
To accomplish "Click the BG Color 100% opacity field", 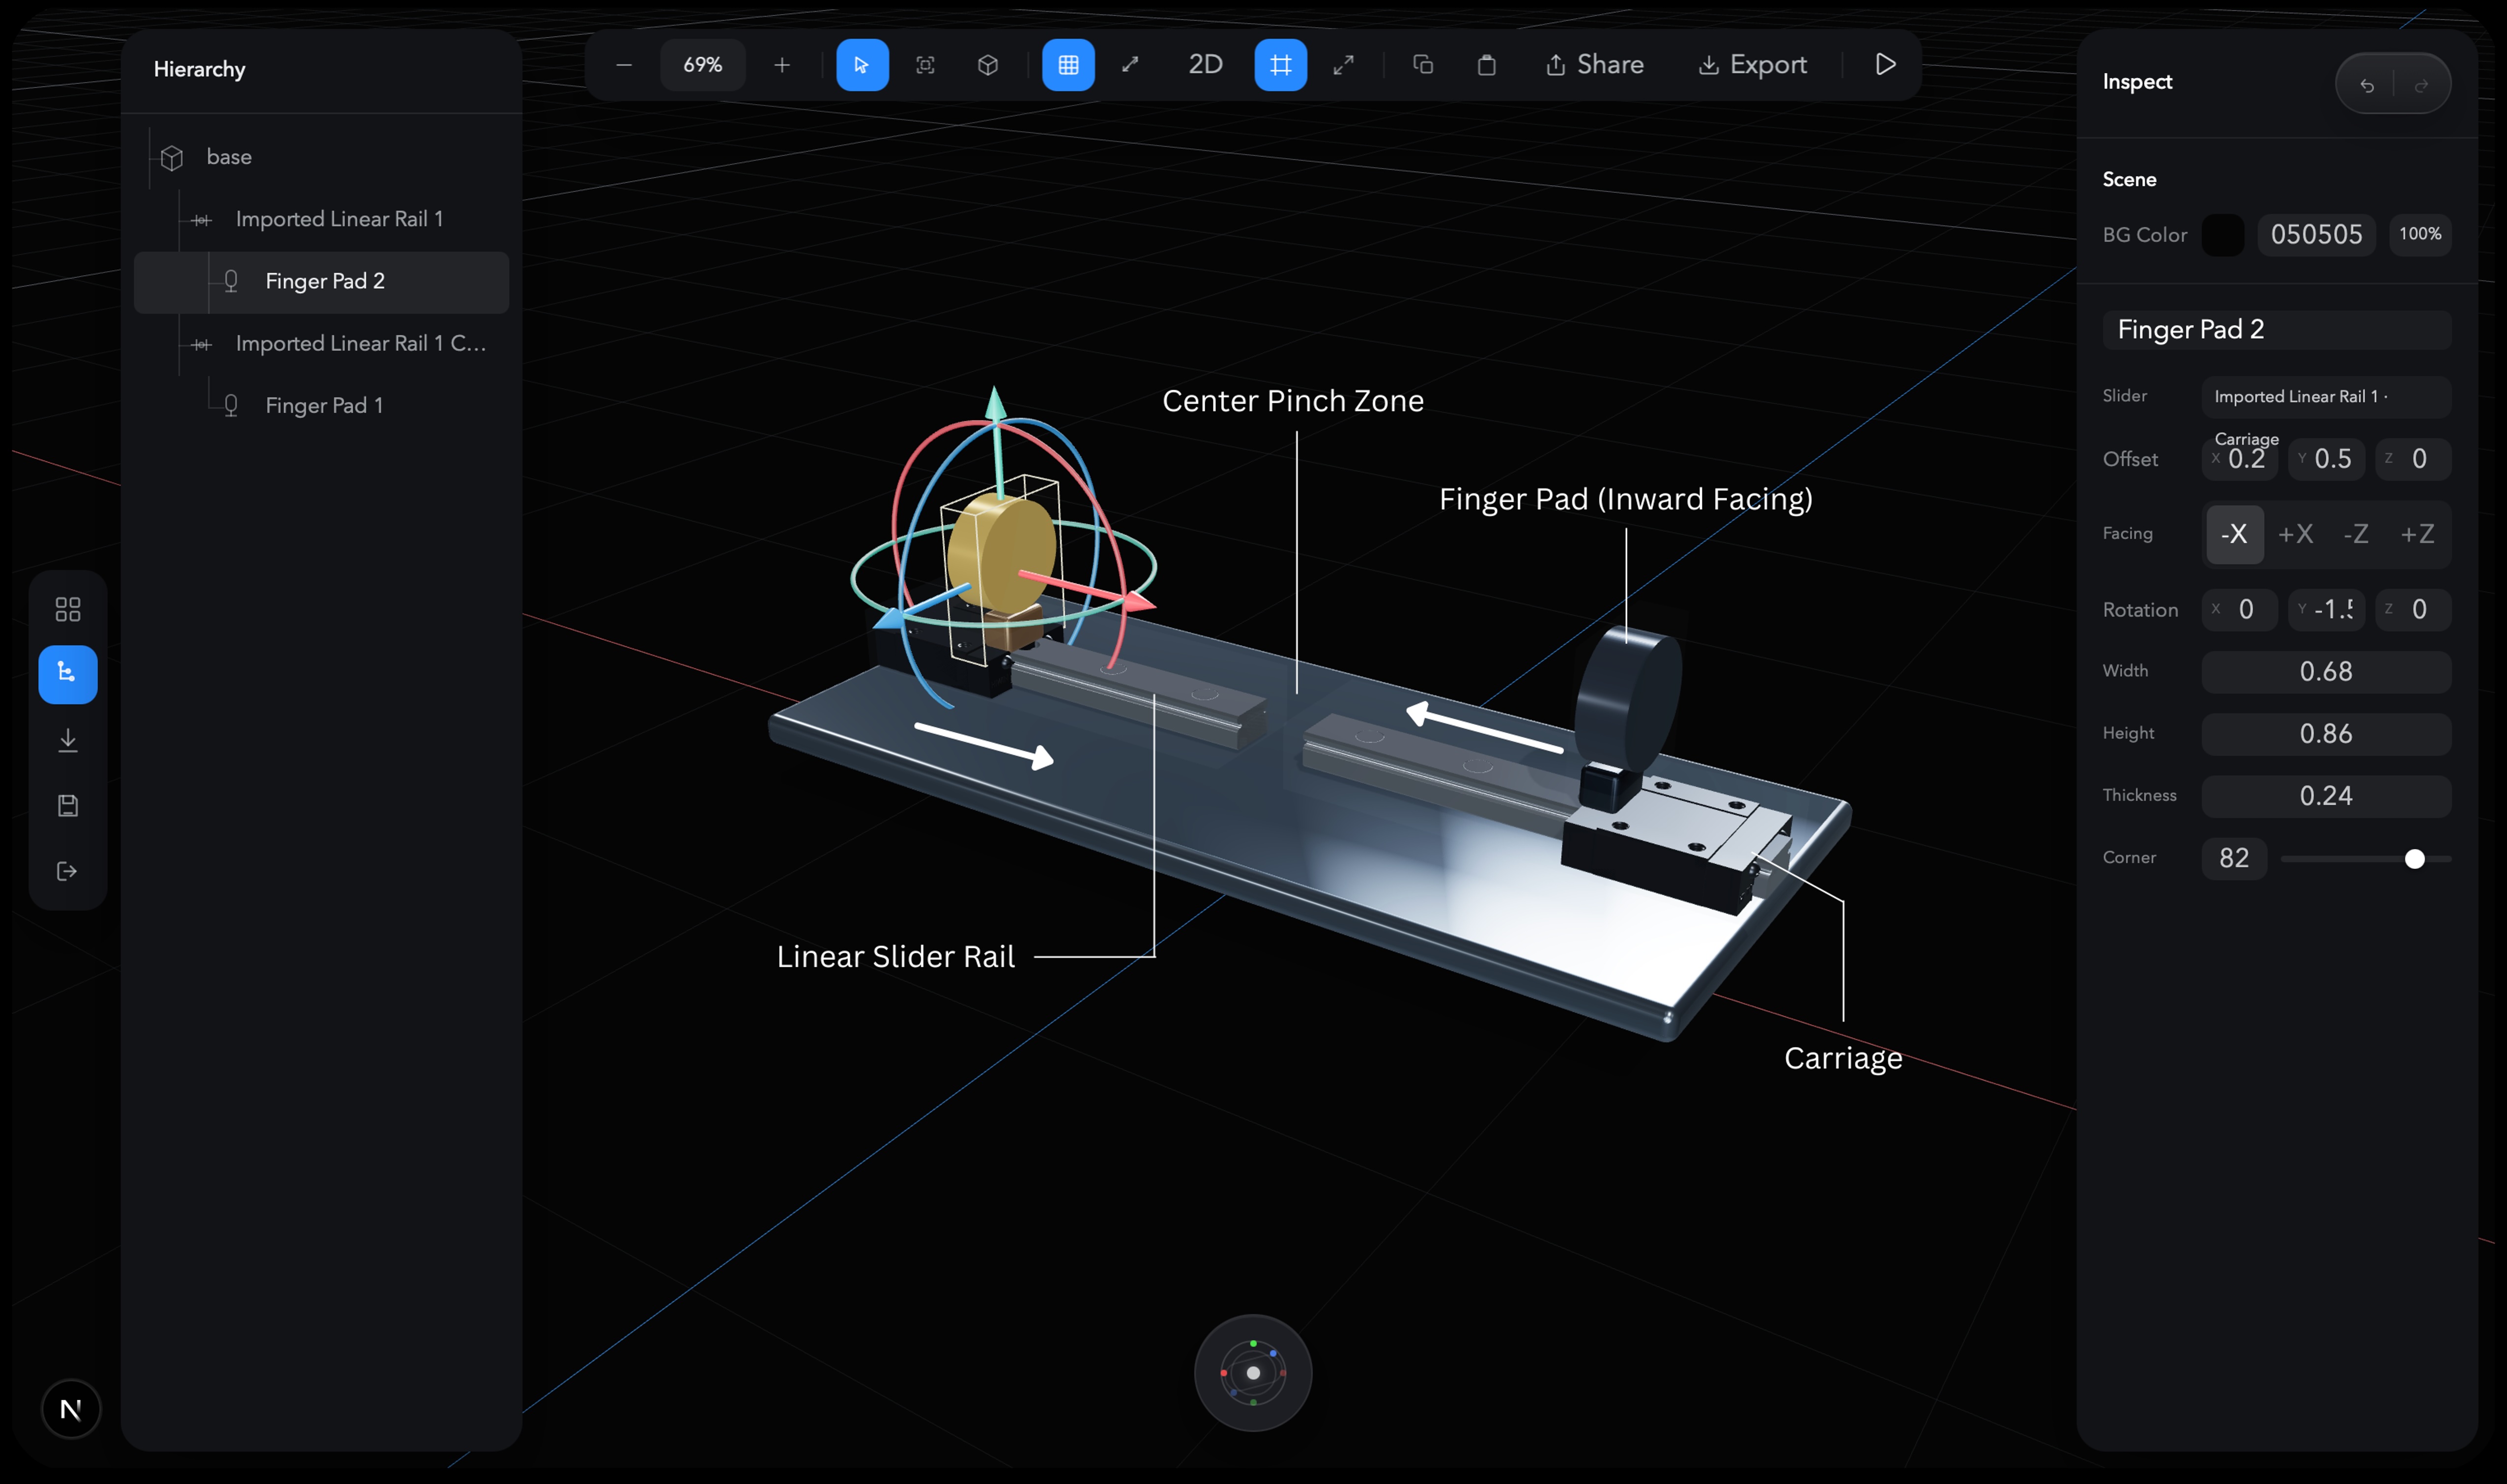I will [2420, 235].
